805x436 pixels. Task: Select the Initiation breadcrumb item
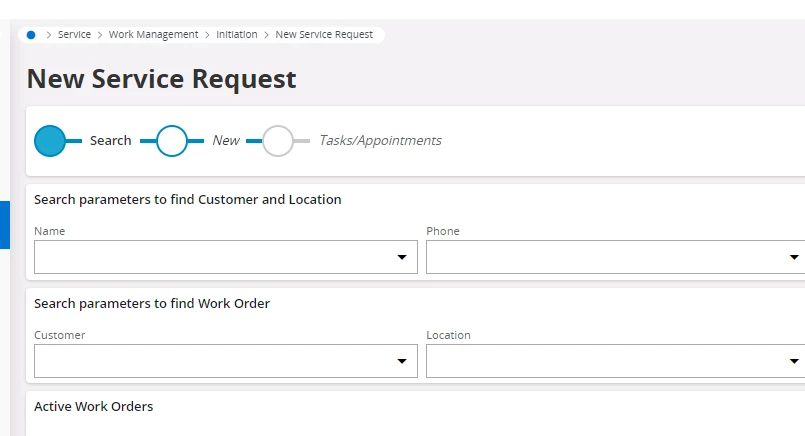[236, 34]
